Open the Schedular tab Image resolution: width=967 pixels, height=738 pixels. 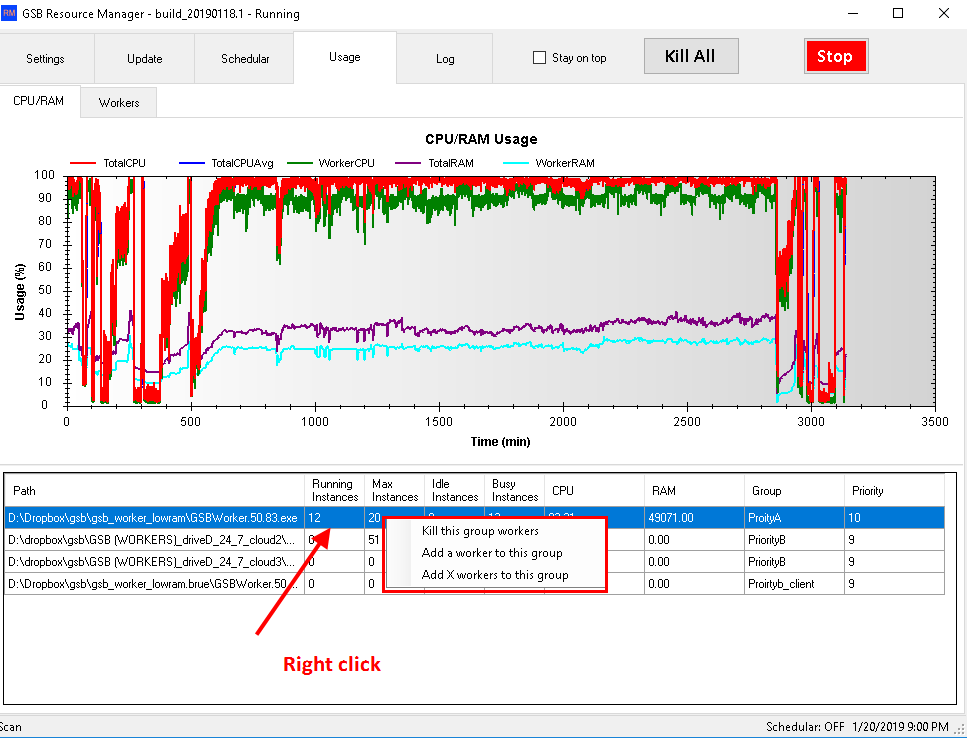click(245, 59)
